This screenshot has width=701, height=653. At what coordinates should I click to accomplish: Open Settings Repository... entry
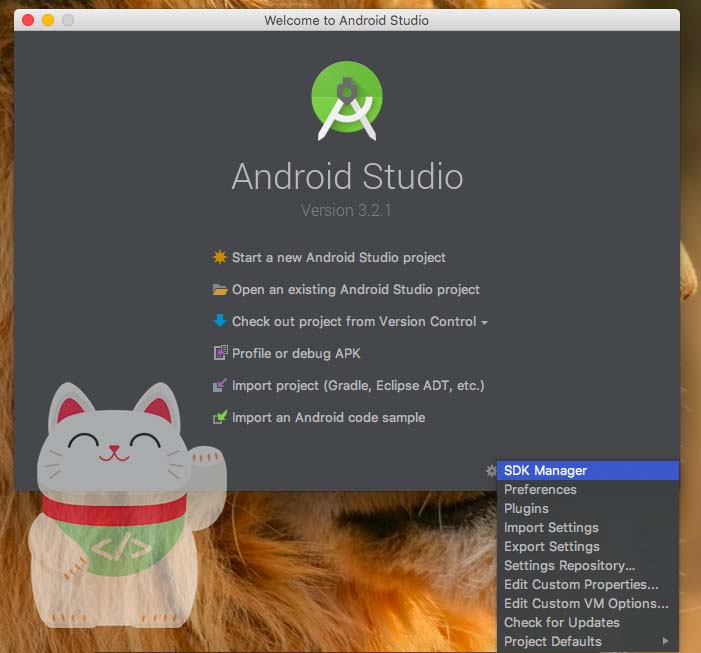click(588, 565)
